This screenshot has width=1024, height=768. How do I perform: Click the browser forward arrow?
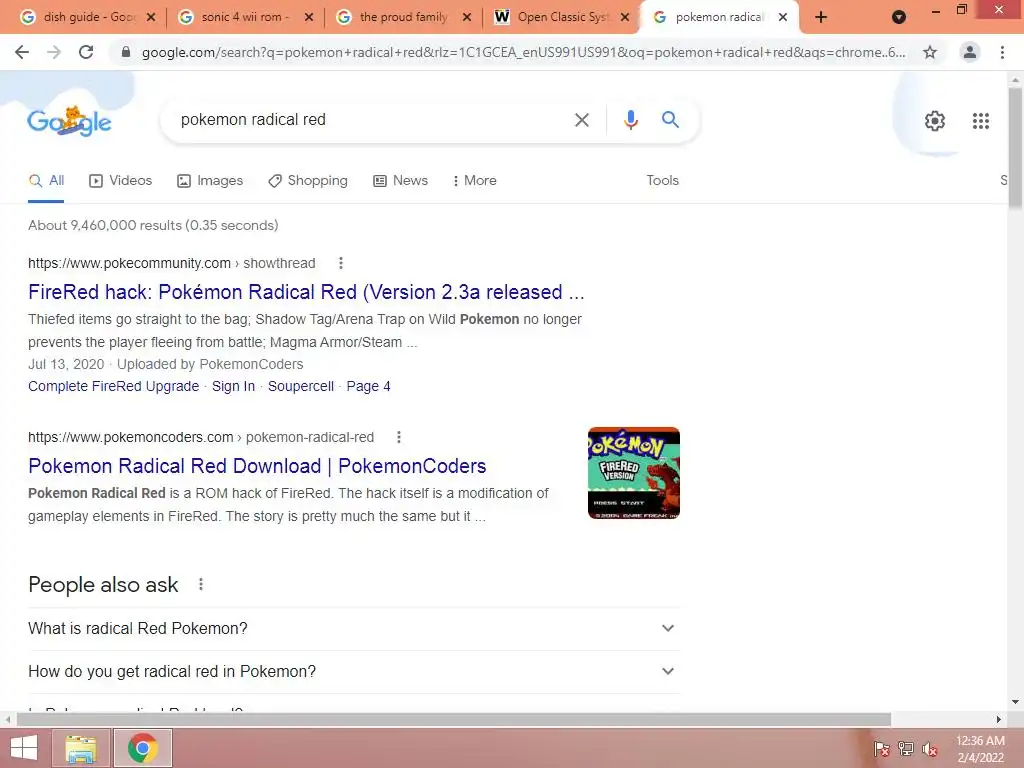54,52
